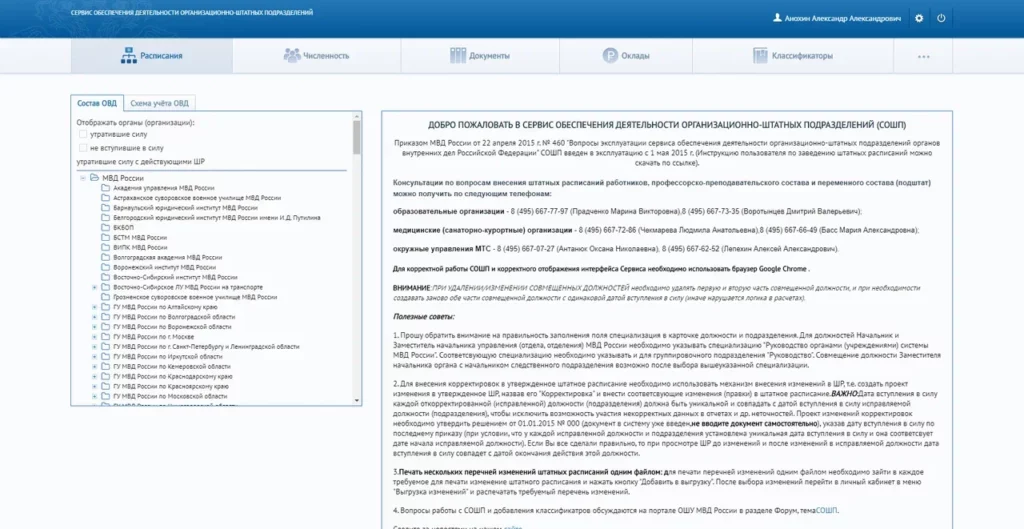Click folder icon of Барнаульский юридический институт
Image resolution: width=1024 pixels, height=529 pixels.
[105, 208]
